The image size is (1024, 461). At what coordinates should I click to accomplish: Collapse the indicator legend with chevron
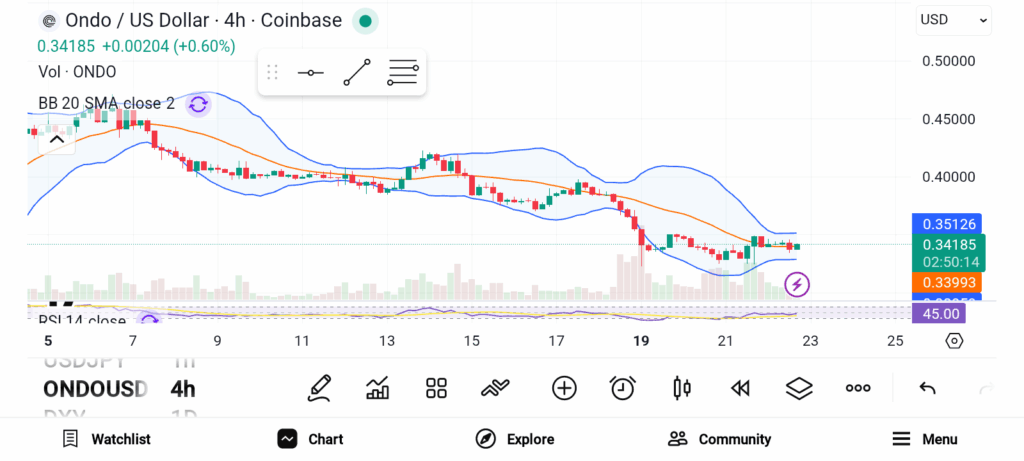[56, 140]
